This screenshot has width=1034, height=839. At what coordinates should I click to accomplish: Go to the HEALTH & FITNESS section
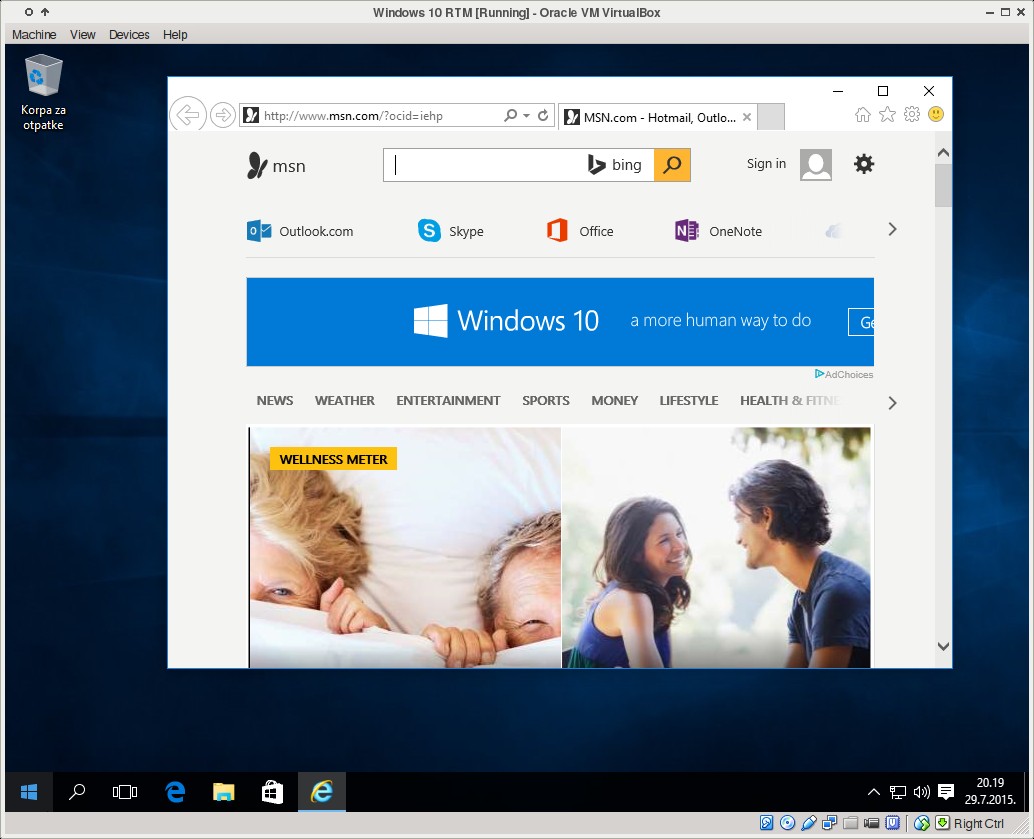790,400
